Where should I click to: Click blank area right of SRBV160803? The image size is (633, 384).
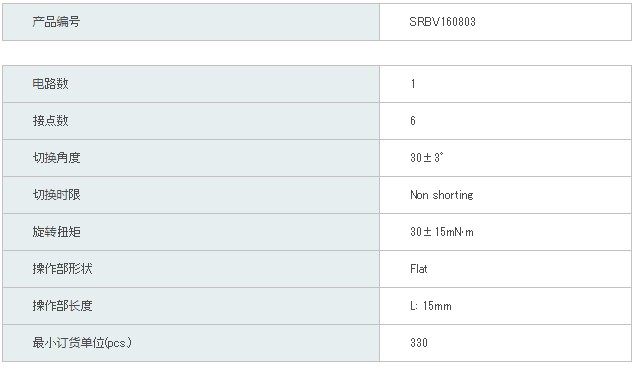click(x=553, y=22)
